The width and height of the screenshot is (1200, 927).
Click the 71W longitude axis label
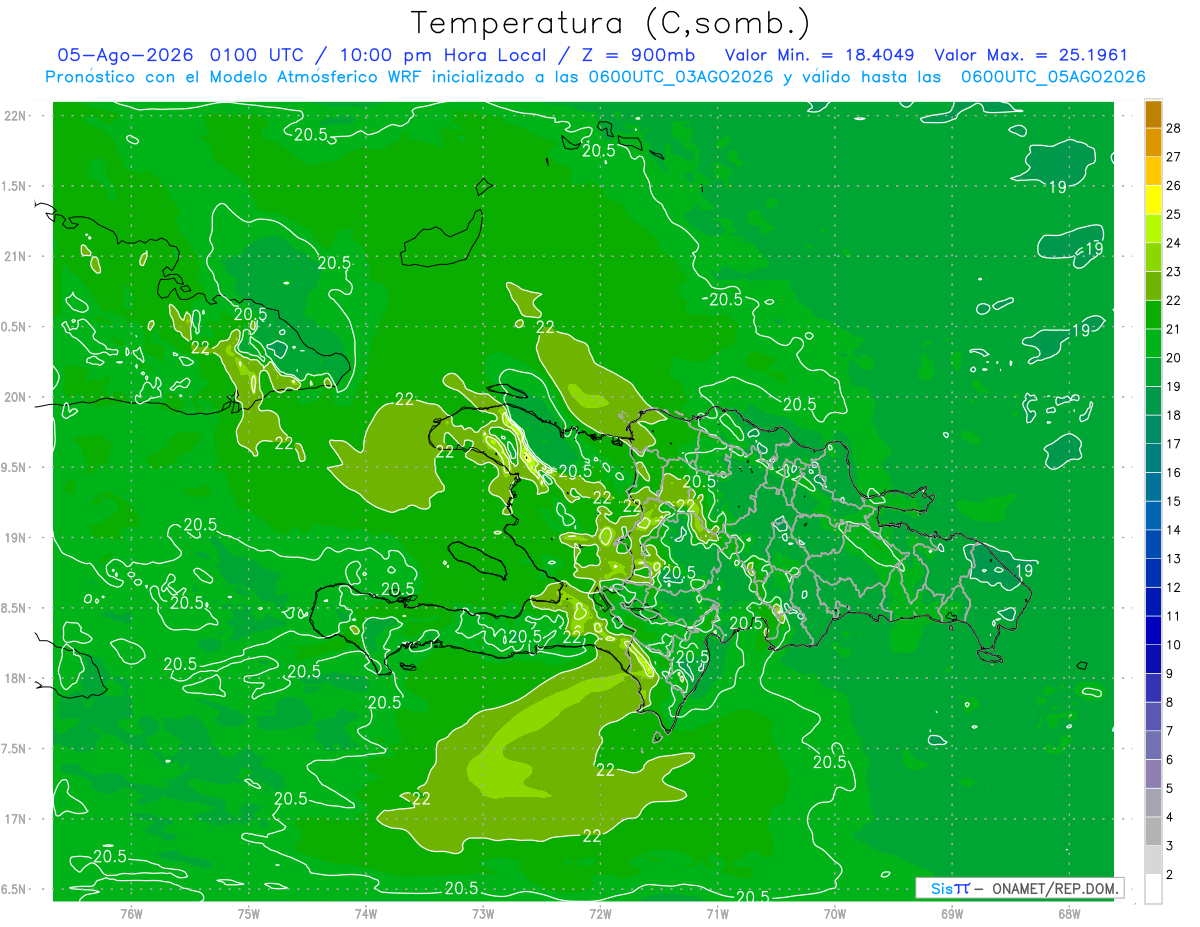(x=717, y=913)
